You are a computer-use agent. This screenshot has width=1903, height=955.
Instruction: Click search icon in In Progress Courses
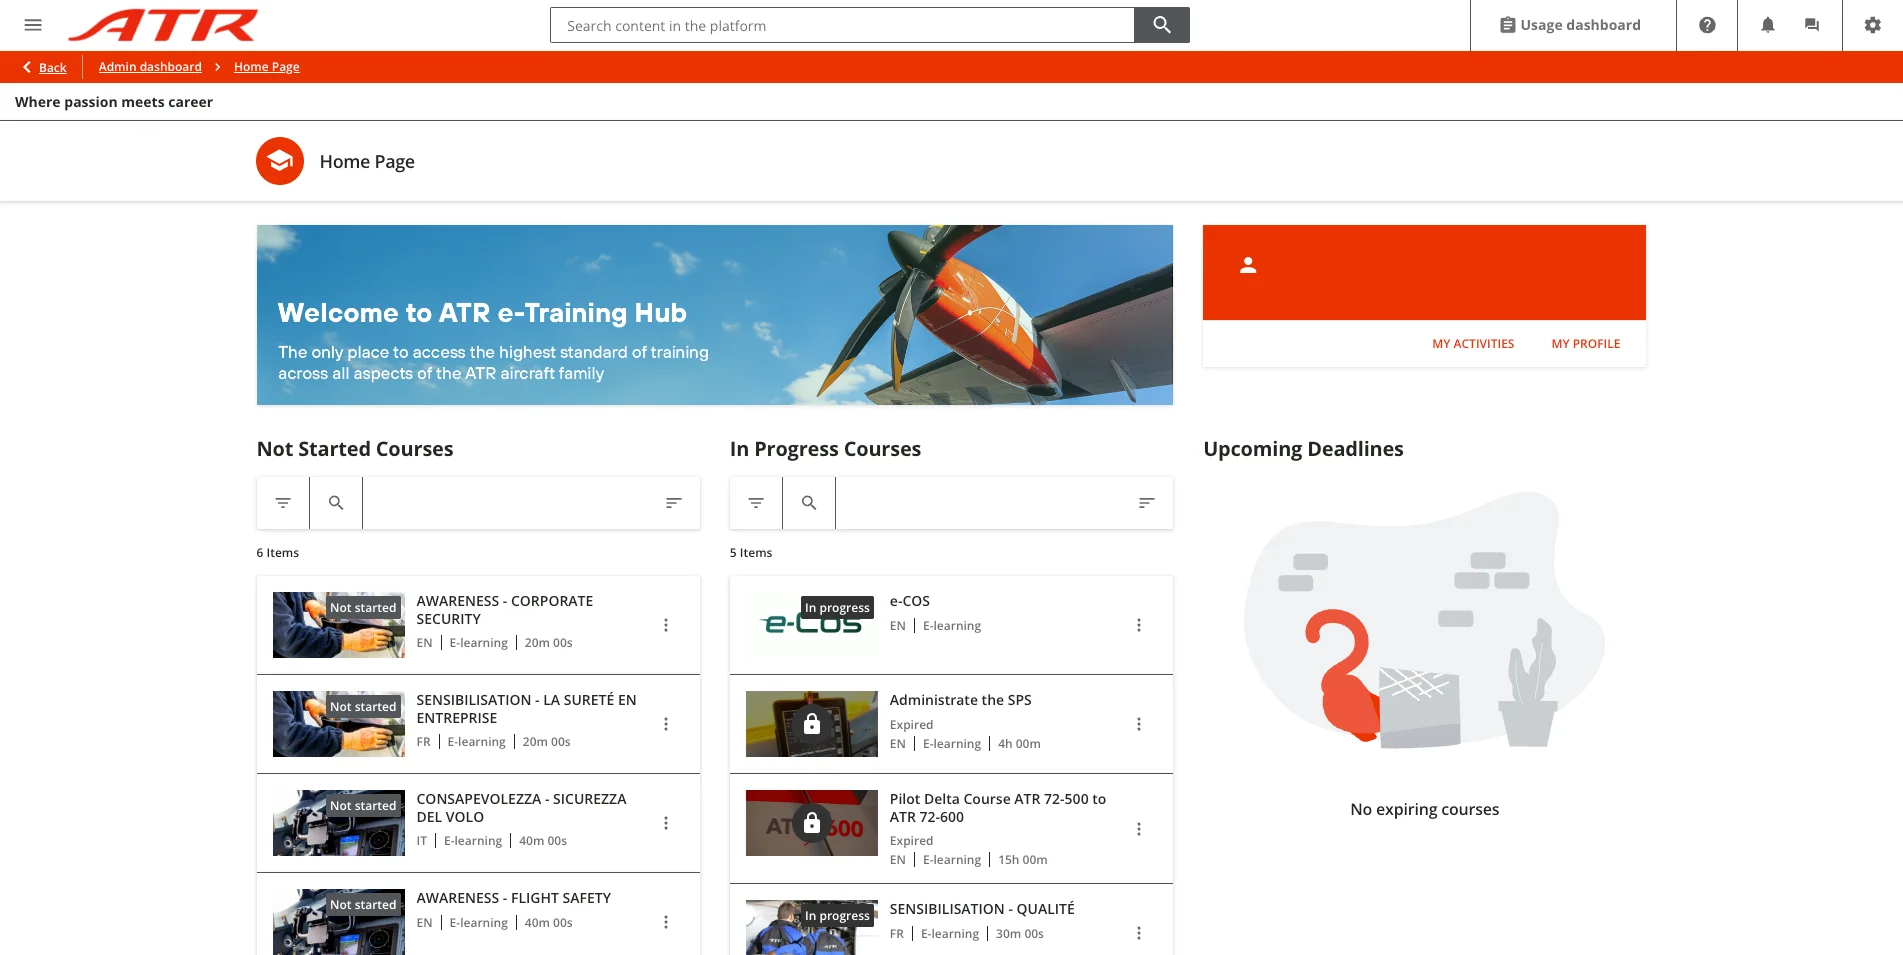point(809,503)
